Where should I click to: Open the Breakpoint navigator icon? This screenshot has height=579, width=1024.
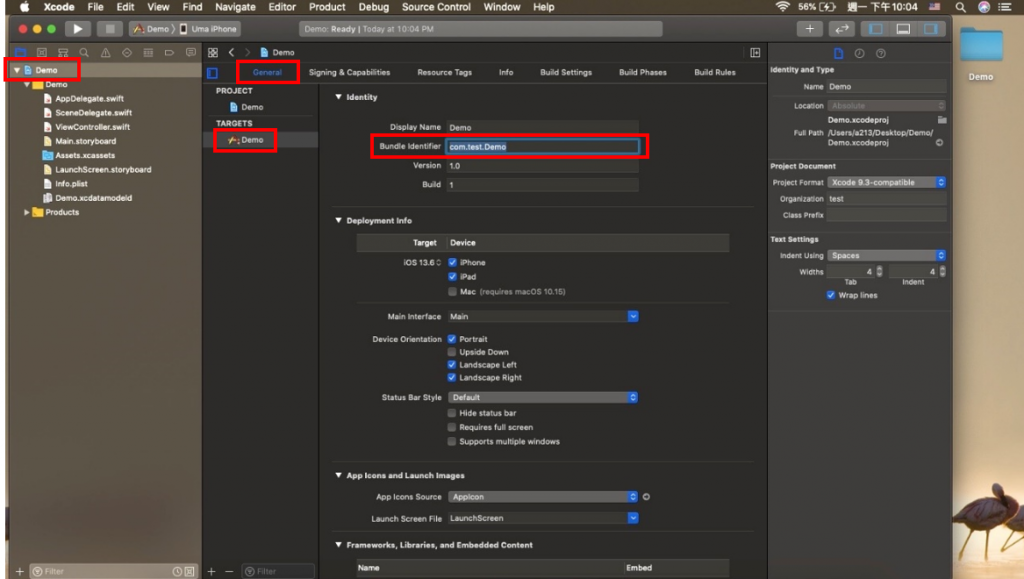[x=169, y=52]
